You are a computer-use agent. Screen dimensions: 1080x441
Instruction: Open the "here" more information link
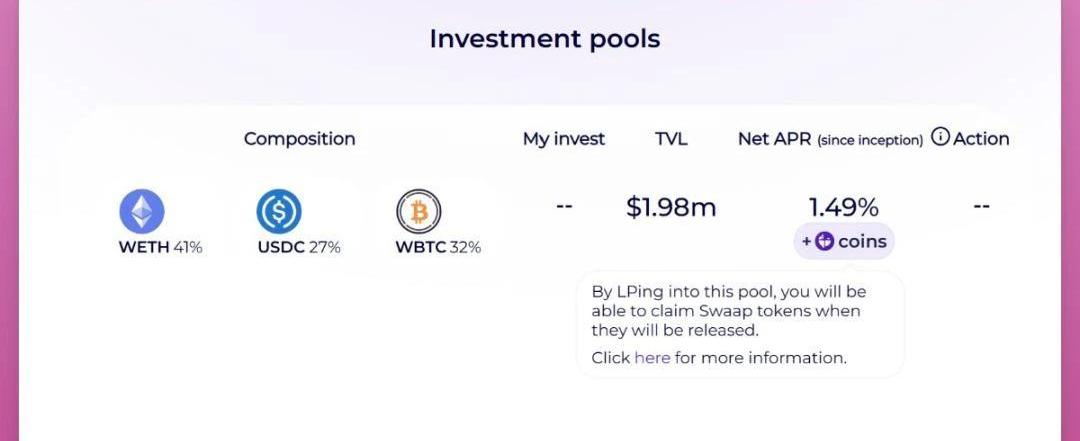(x=652, y=357)
